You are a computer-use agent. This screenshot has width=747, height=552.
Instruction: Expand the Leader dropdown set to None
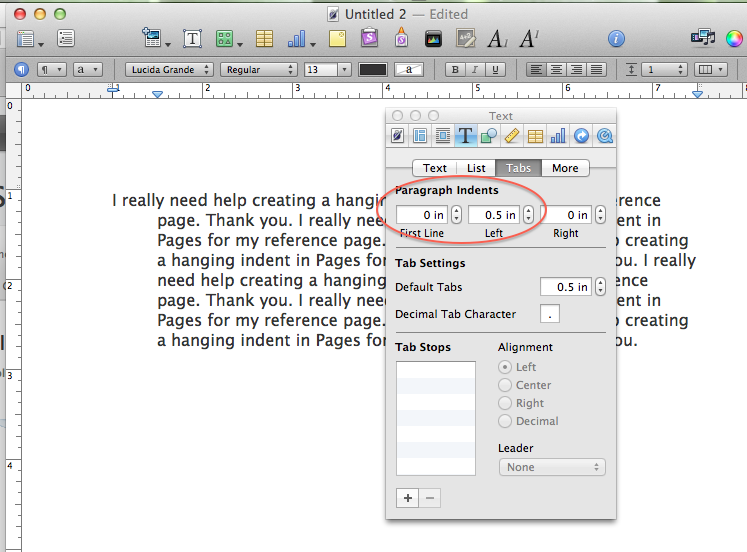coord(552,467)
